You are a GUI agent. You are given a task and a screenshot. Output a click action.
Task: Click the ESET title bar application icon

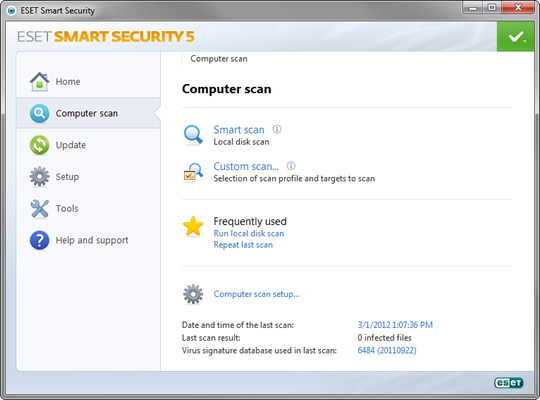11,11
